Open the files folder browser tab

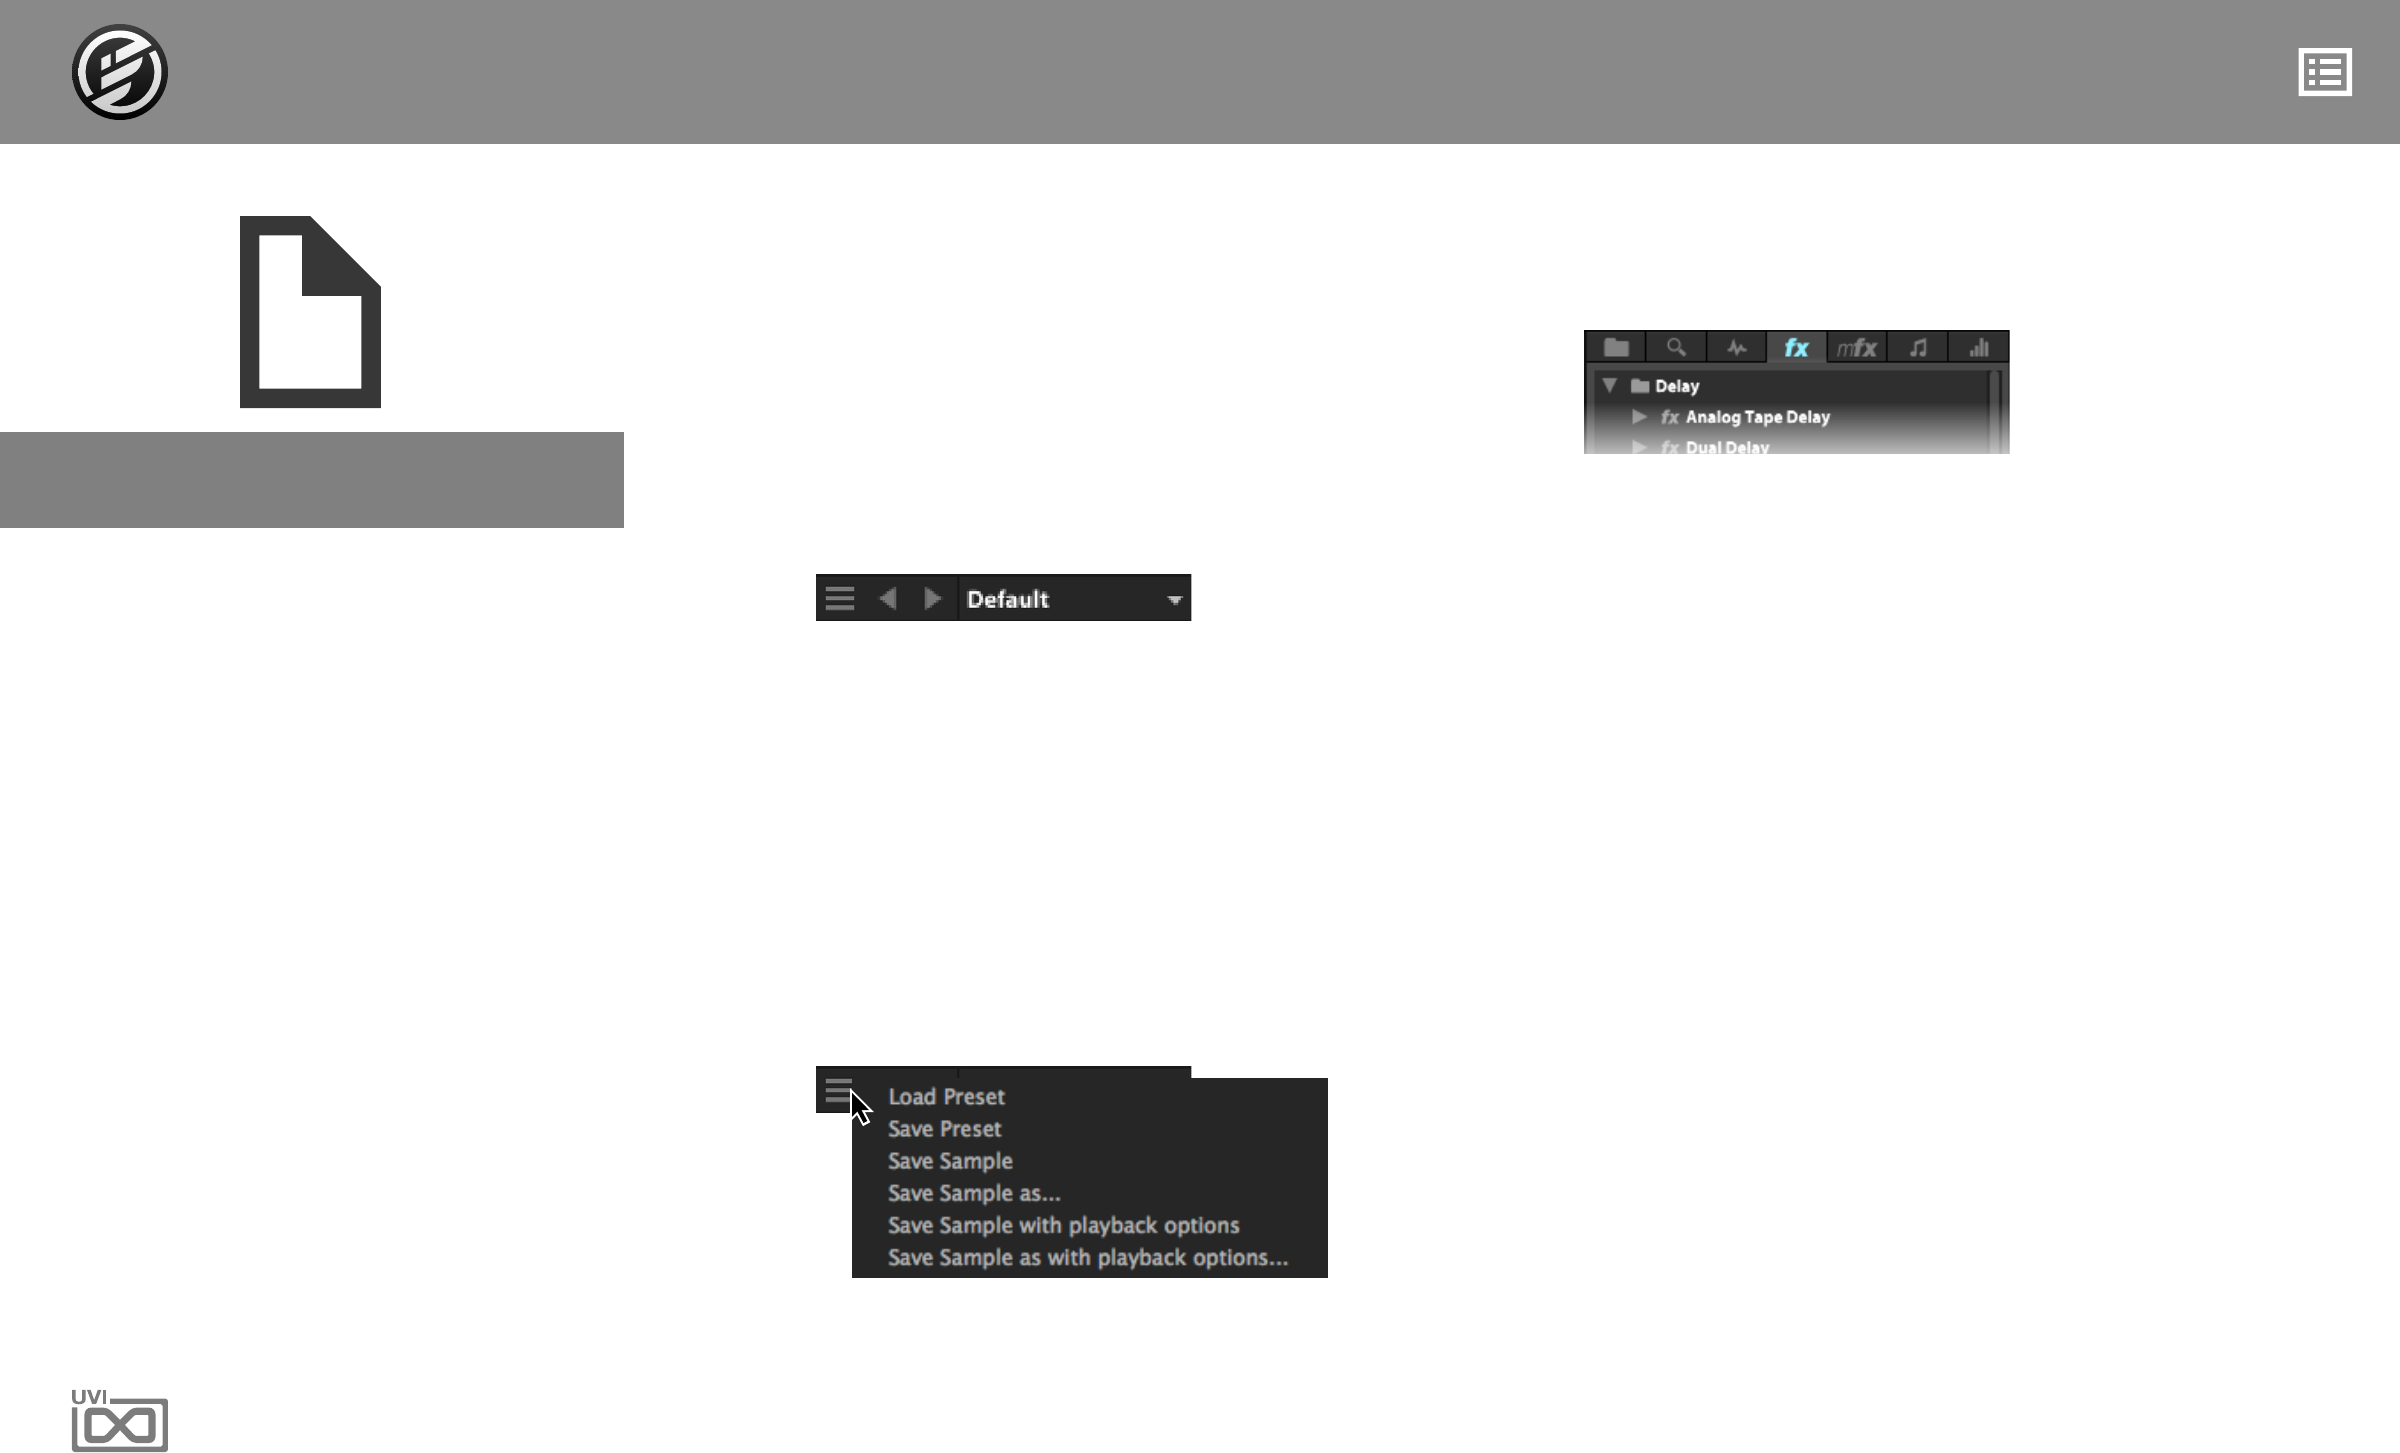(1616, 347)
